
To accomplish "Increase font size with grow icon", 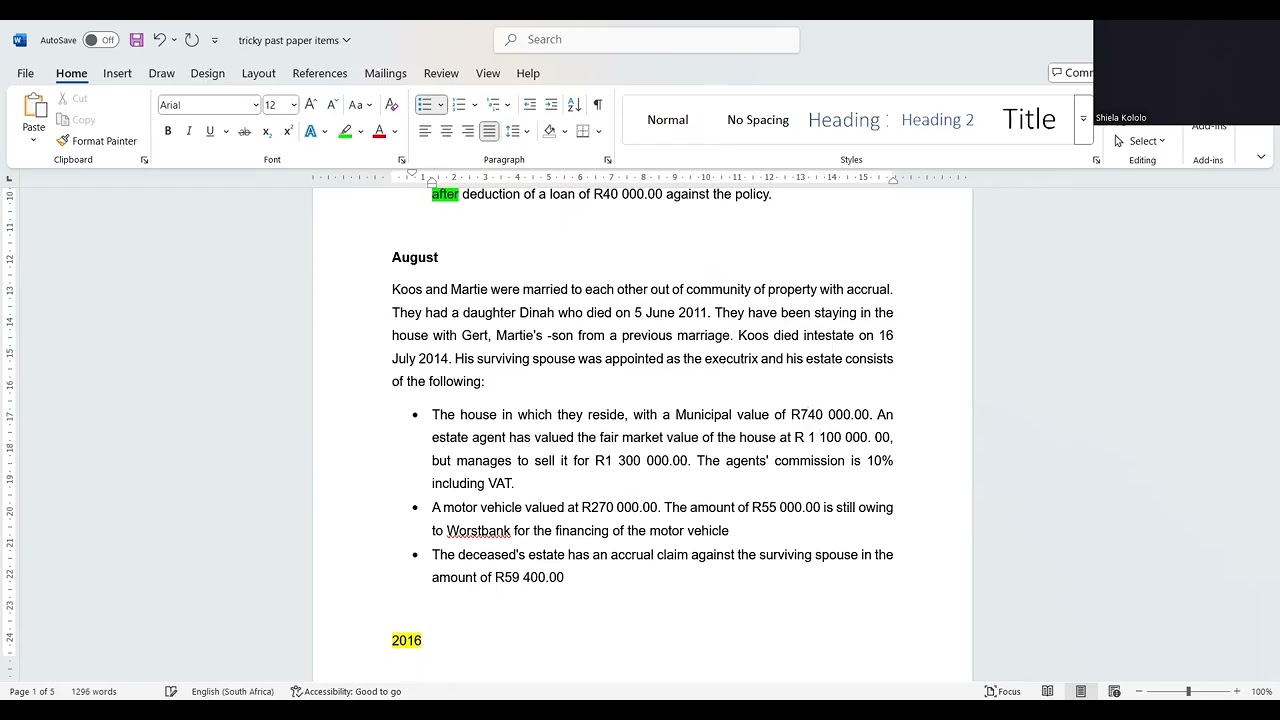I will pos(311,105).
